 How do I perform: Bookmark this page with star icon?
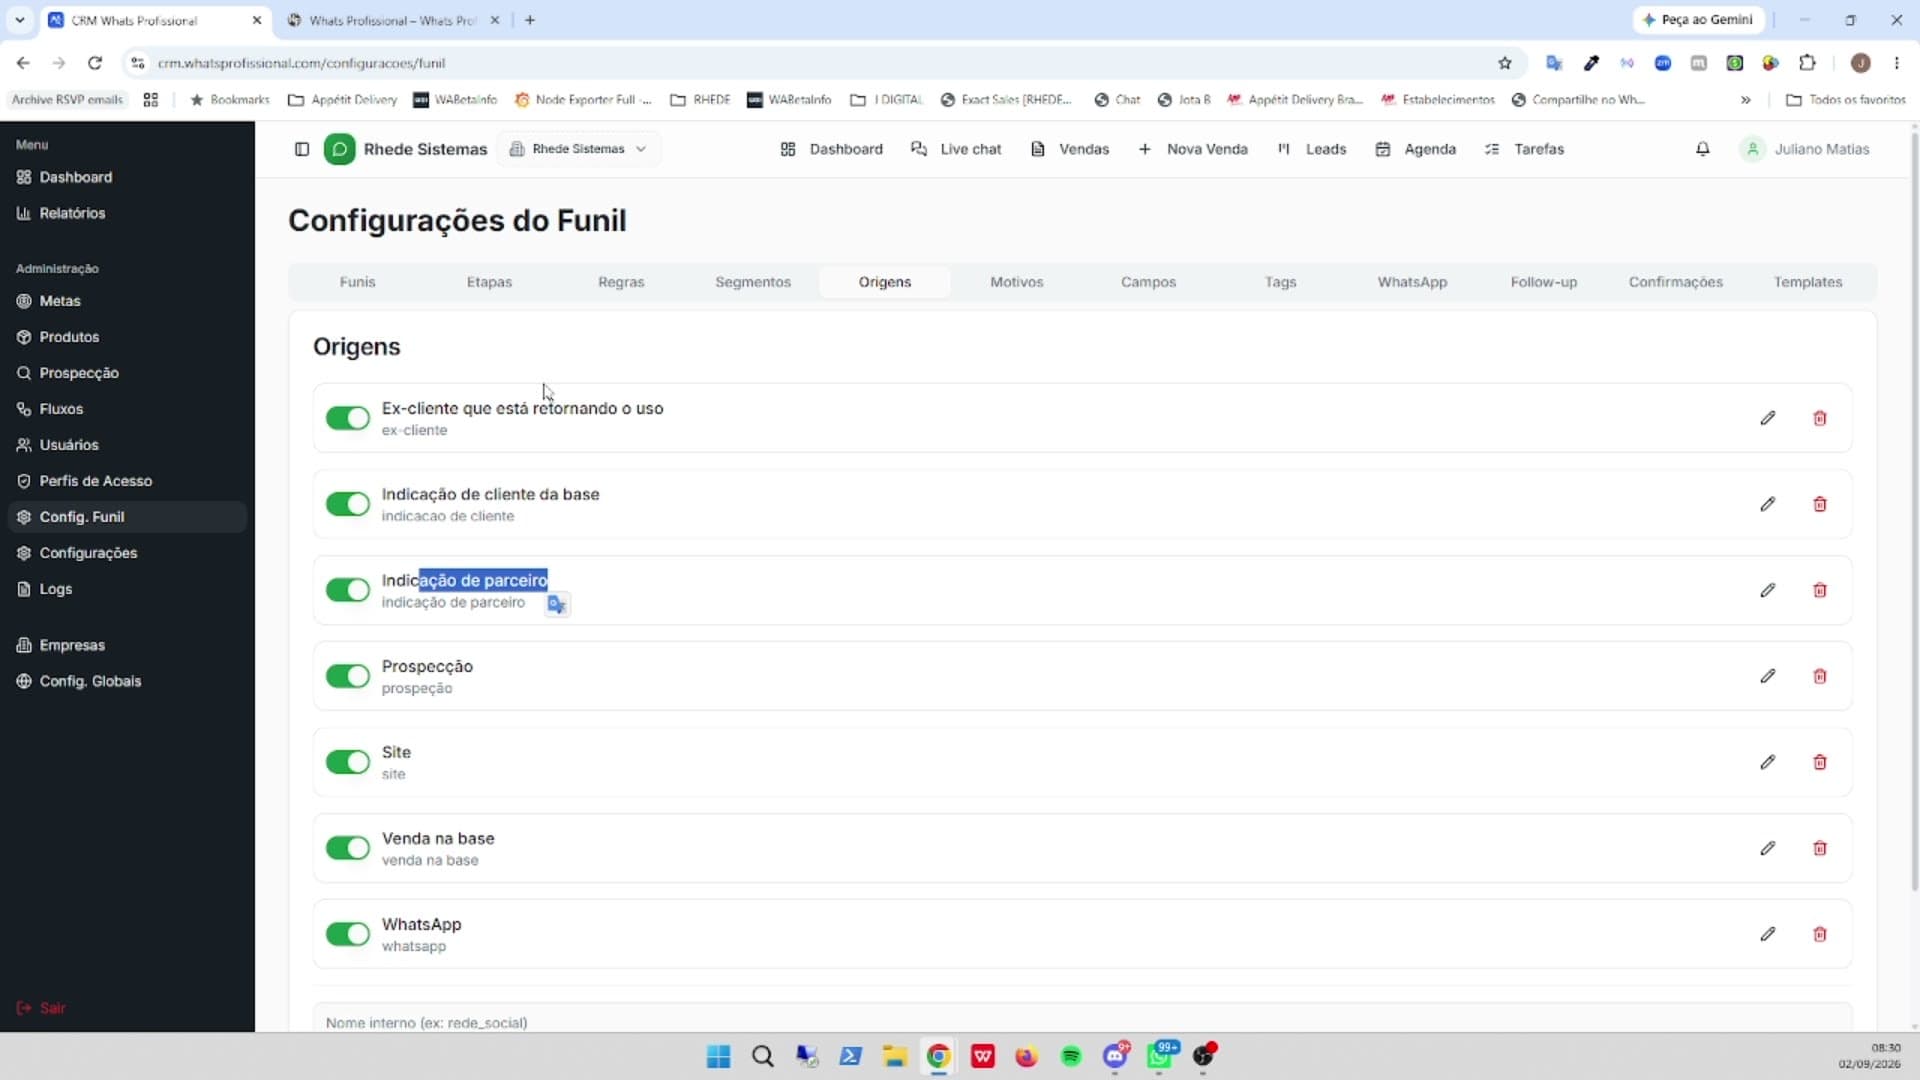pyautogui.click(x=1505, y=63)
